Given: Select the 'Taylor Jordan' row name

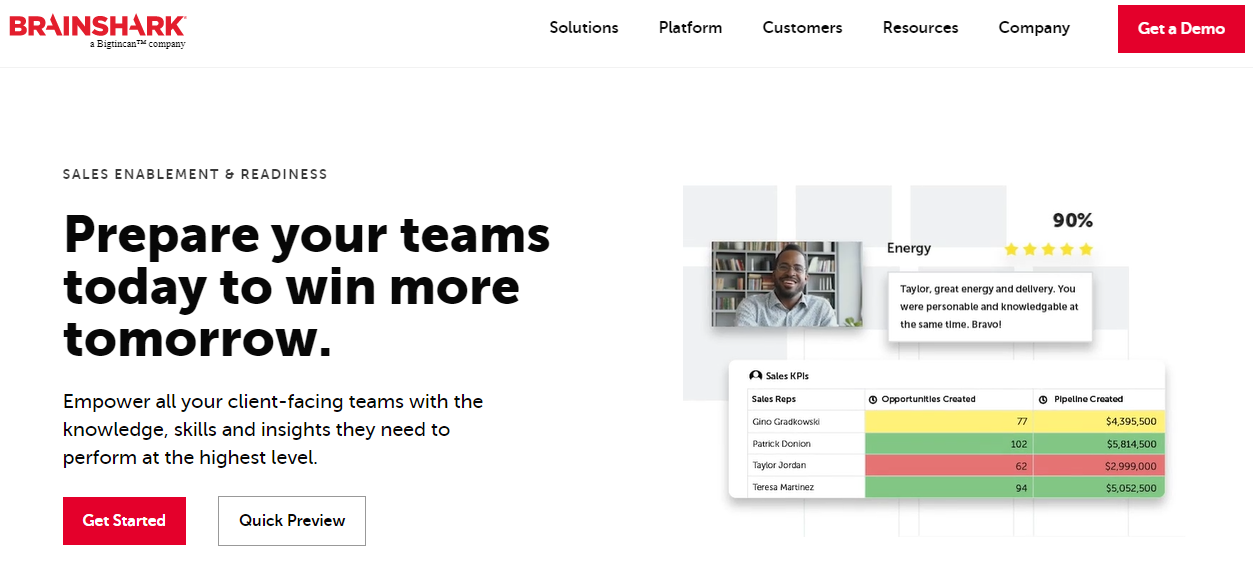Looking at the screenshot, I should click(x=779, y=466).
